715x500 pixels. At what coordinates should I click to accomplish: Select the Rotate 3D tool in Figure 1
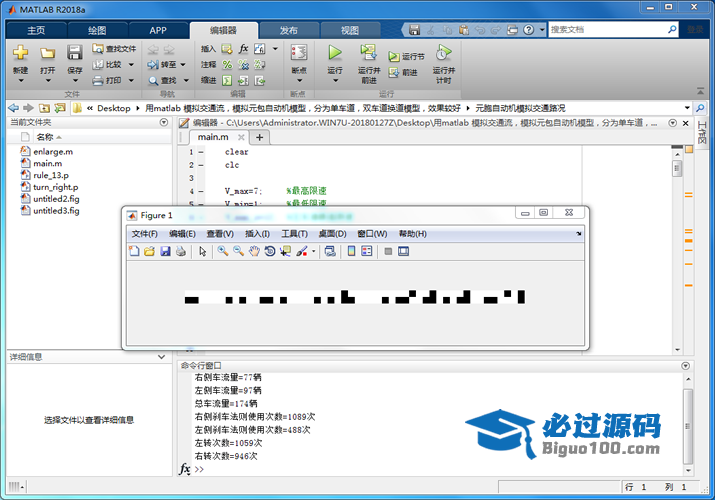pyautogui.click(x=270, y=251)
